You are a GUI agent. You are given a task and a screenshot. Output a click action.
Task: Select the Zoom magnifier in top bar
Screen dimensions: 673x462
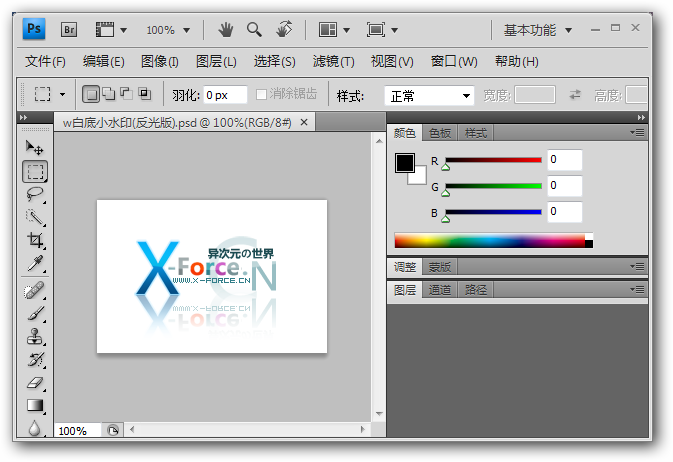[254, 30]
